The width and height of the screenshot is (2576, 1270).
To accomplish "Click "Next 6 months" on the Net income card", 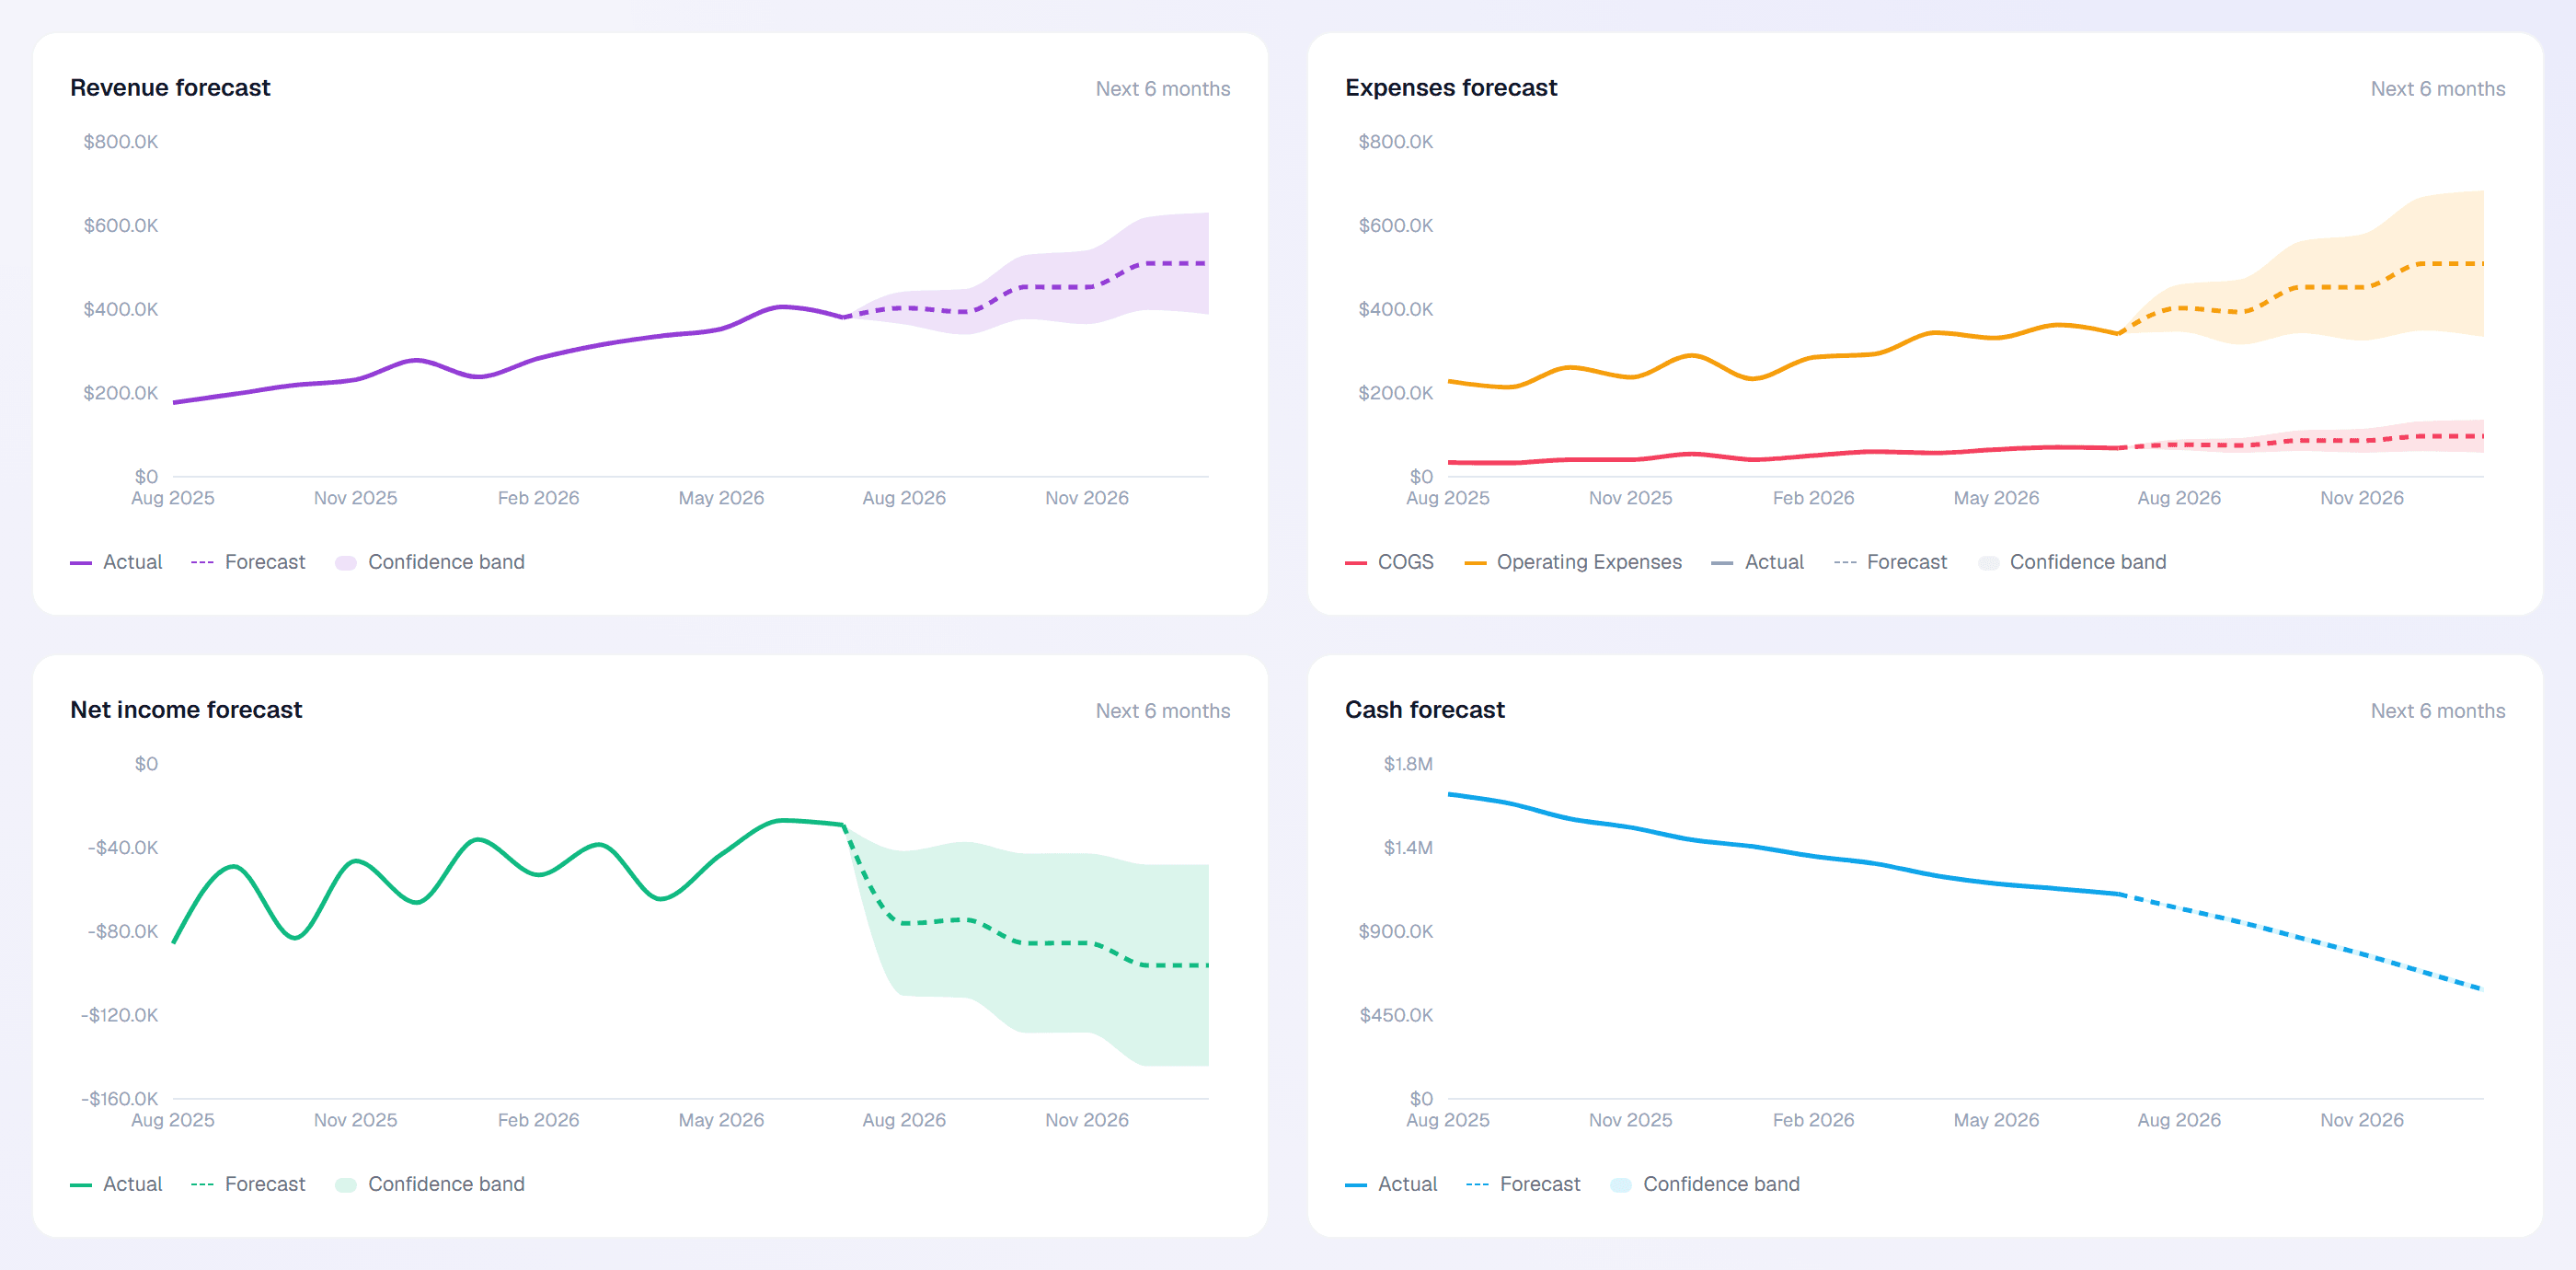I will point(1163,711).
